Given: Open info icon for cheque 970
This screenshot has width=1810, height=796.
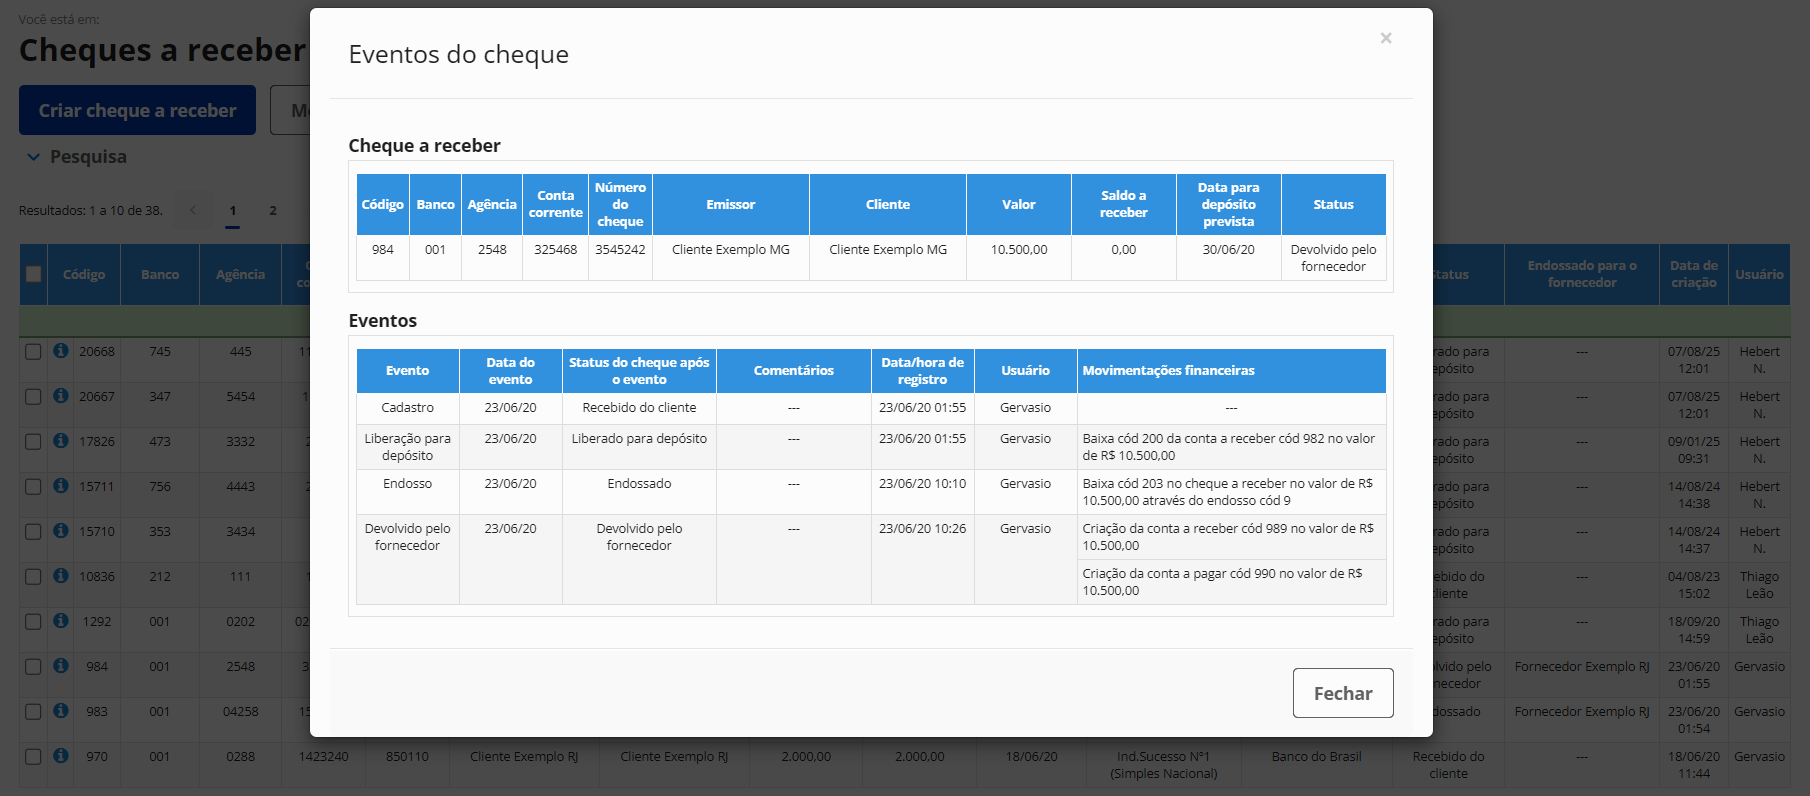Looking at the screenshot, I should [x=61, y=756].
